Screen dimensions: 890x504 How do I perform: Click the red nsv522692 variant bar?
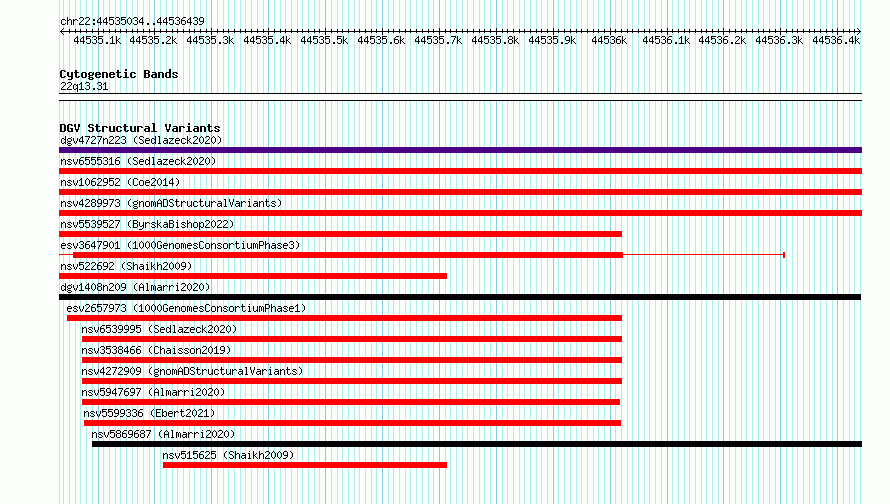(x=253, y=276)
